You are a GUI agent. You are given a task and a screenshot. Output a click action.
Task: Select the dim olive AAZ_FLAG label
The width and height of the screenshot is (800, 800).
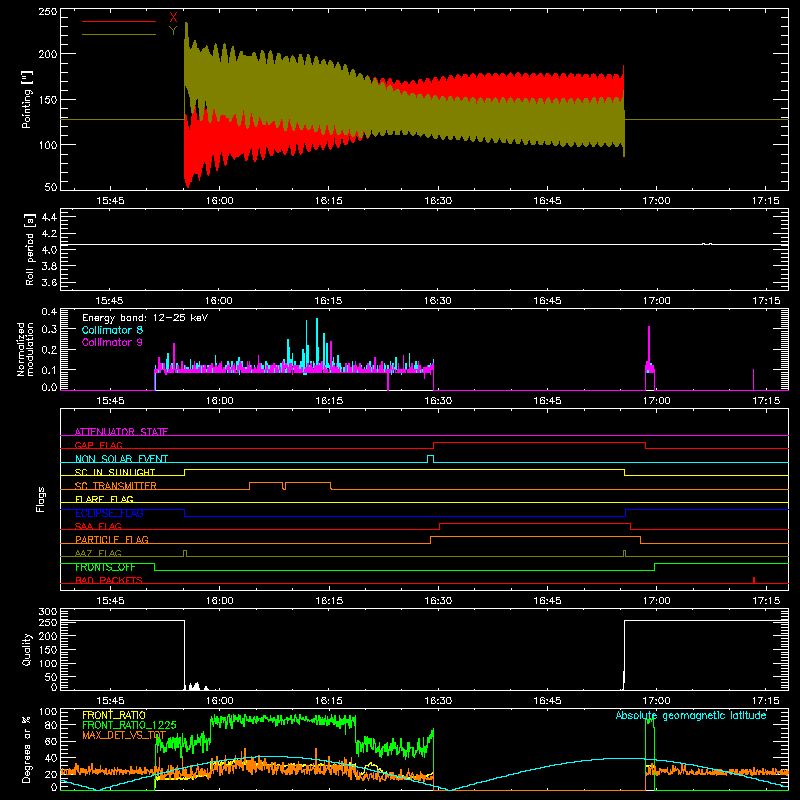(x=98, y=553)
